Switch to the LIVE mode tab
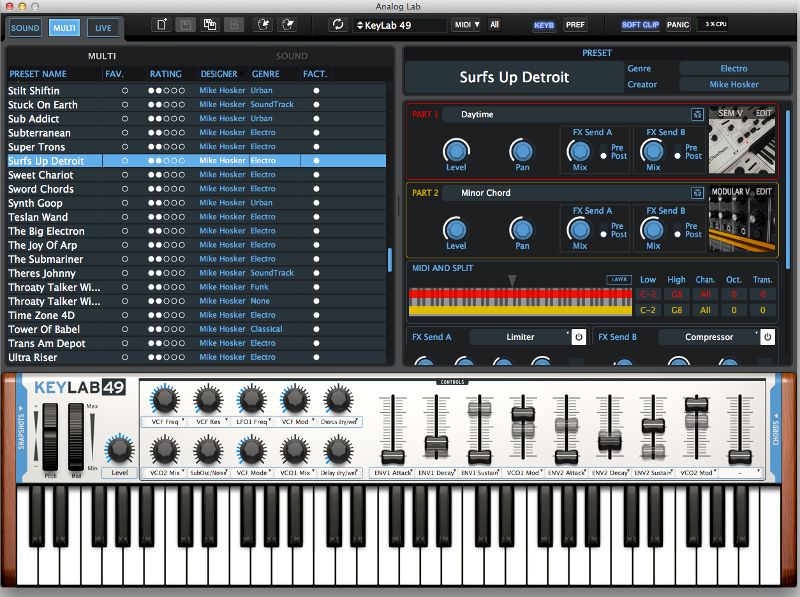The height and width of the screenshot is (597, 800). (103, 28)
